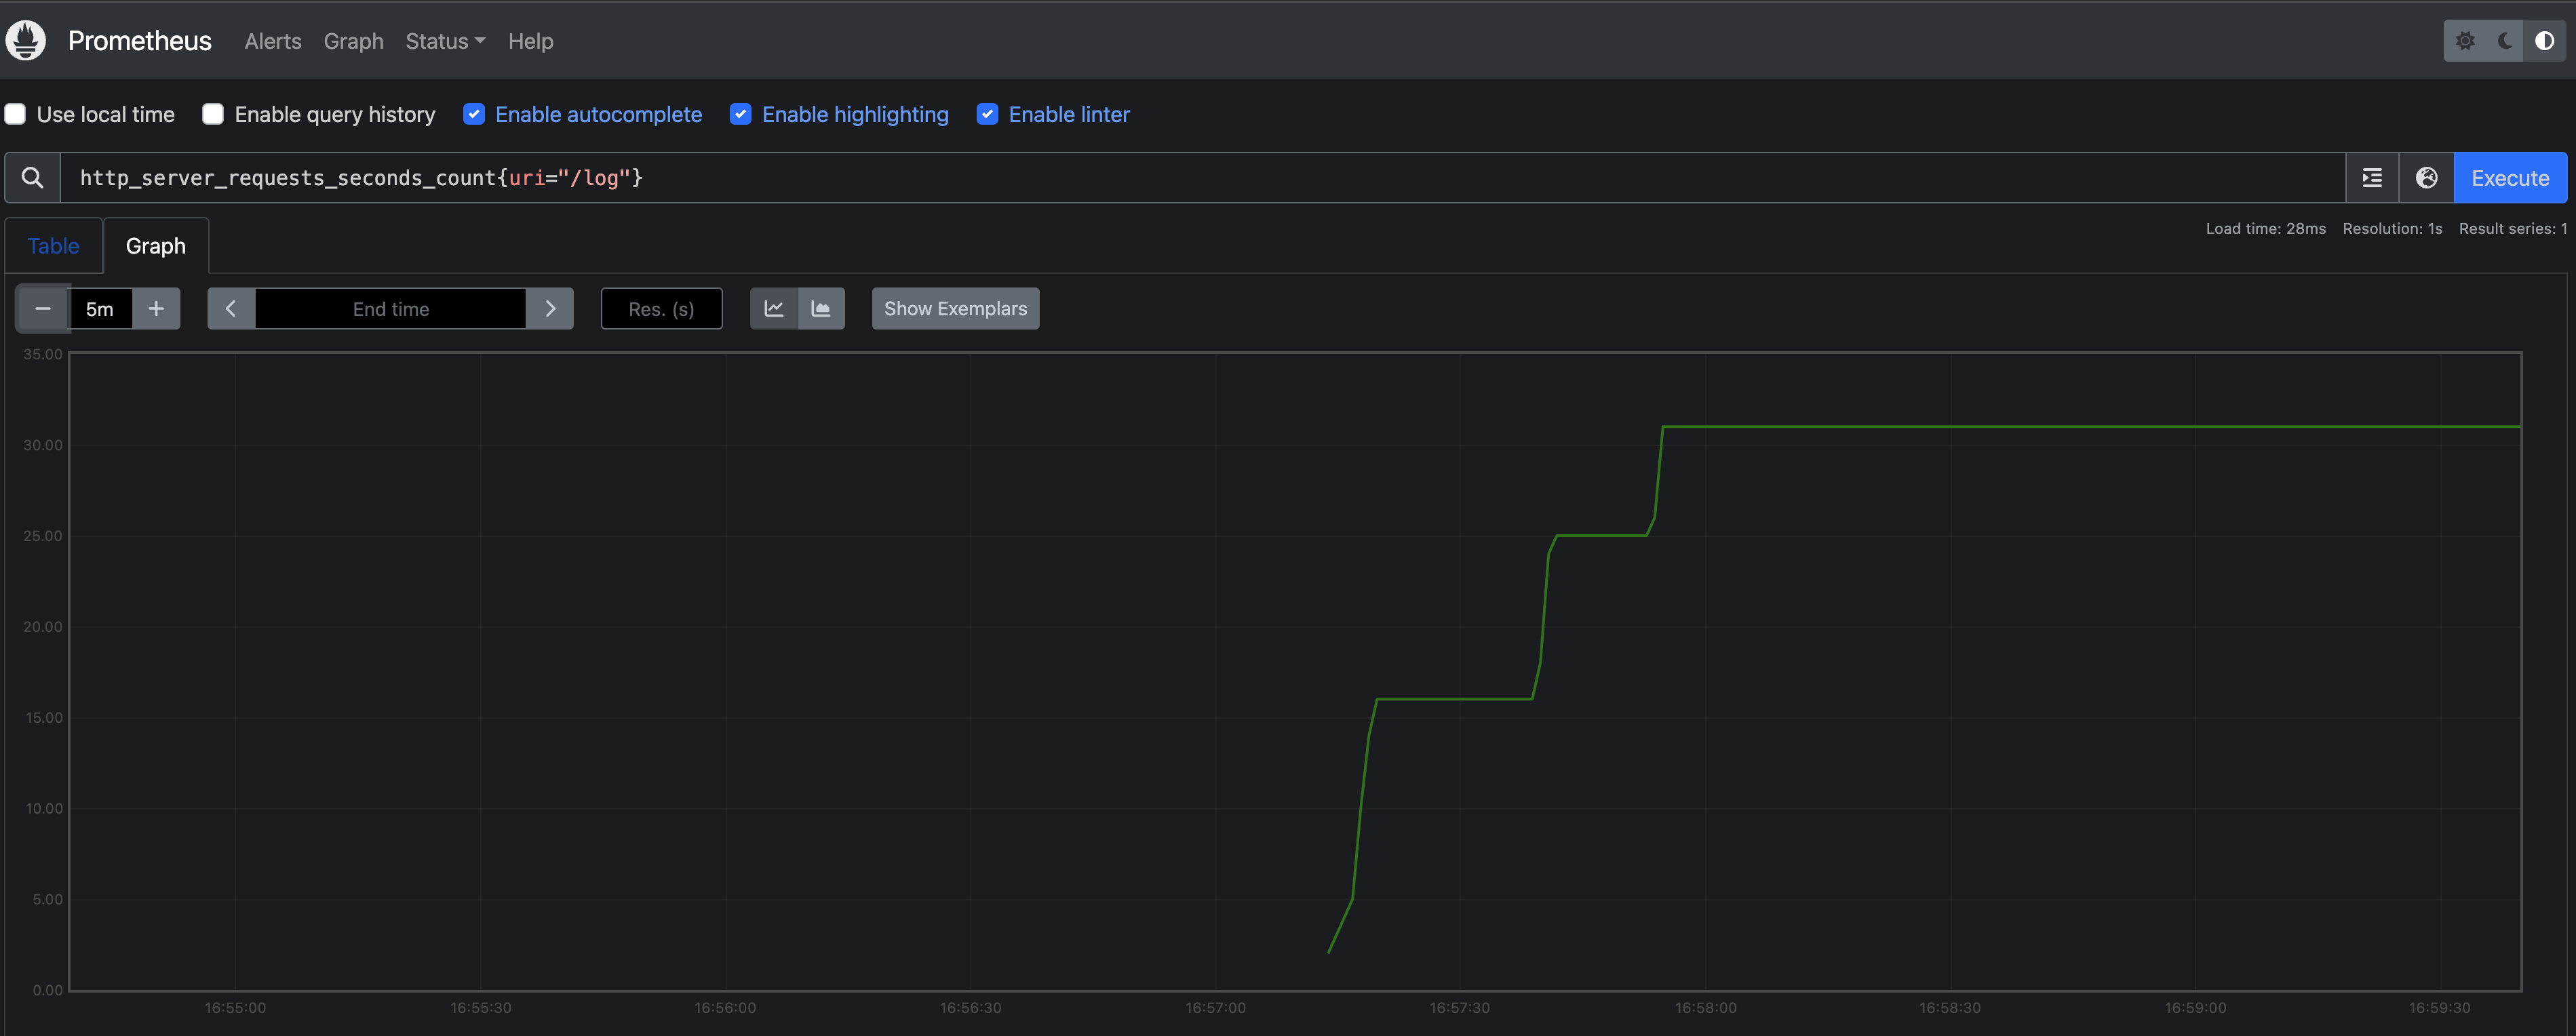Click the 16:59:30 x-axis label
This screenshot has width=2576, height=1036.
(x=2439, y=1008)
